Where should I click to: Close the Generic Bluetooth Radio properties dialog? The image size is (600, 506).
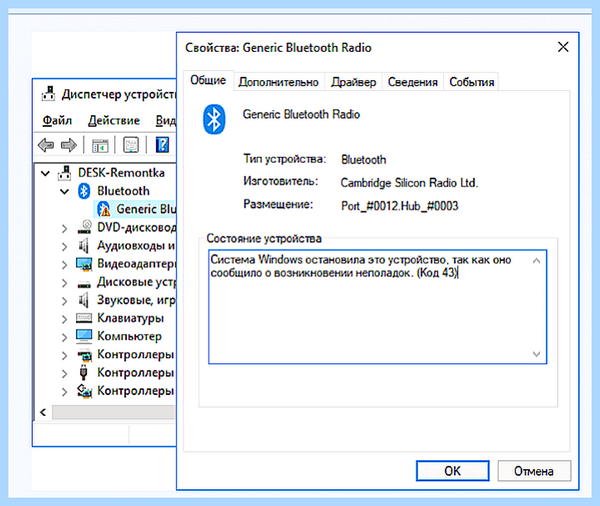click(x=563, y=47)
